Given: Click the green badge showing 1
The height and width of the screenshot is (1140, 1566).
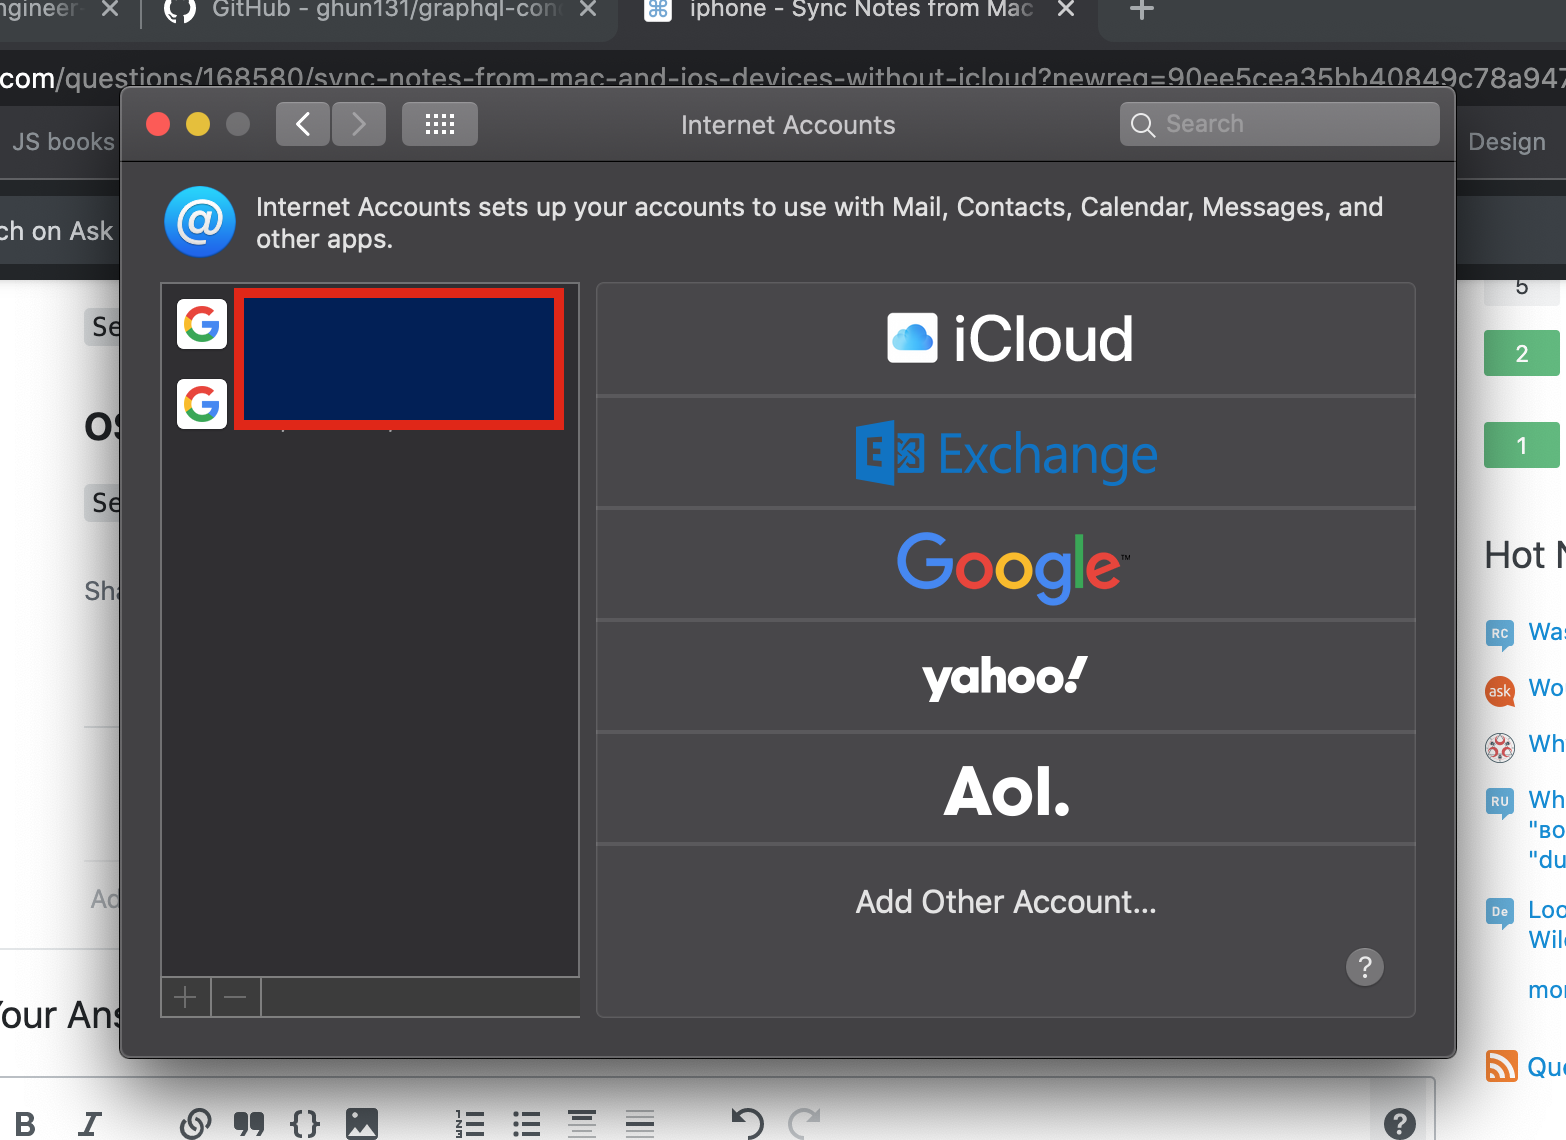Looking at the screenshot, I should [1522, 445].
